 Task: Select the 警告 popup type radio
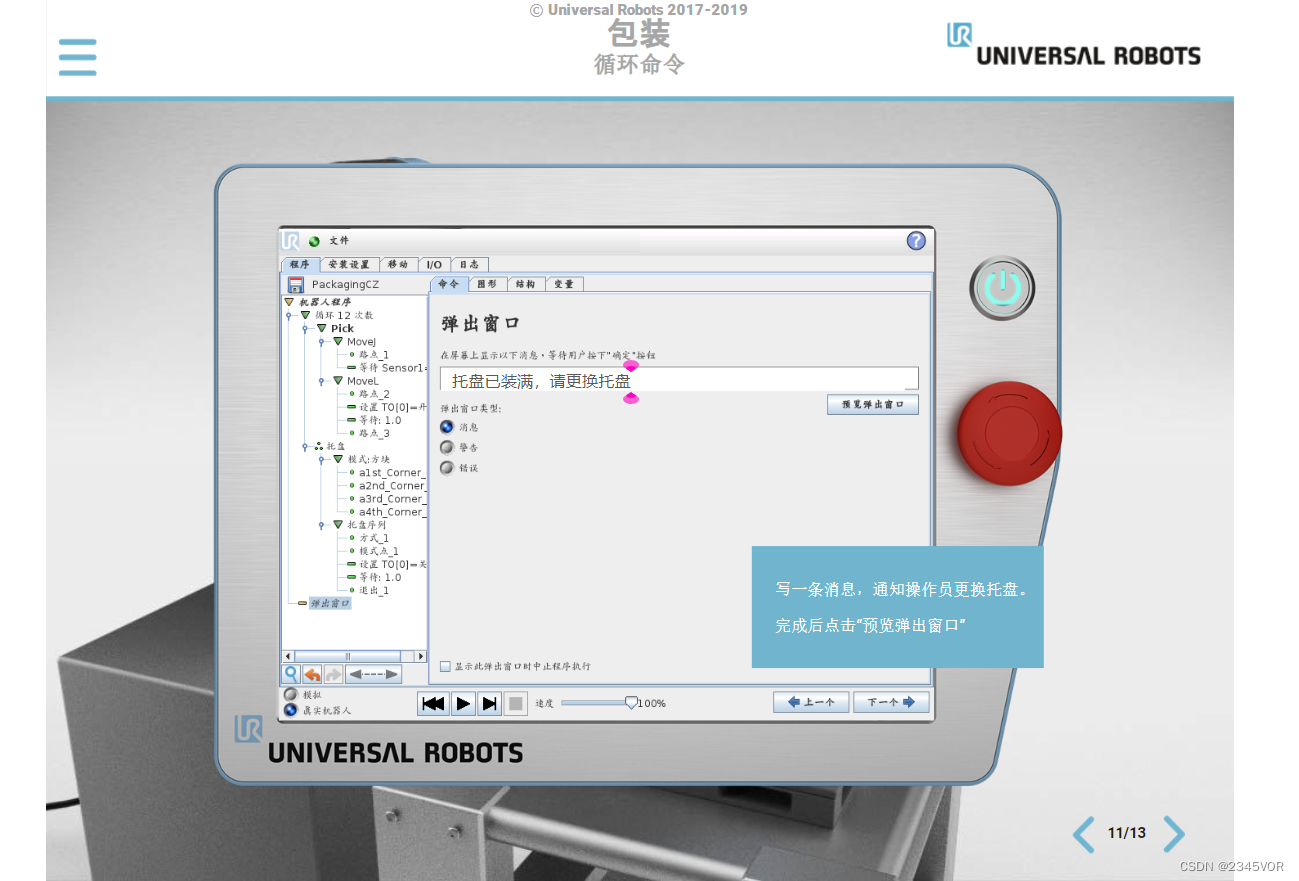[447, 447]
